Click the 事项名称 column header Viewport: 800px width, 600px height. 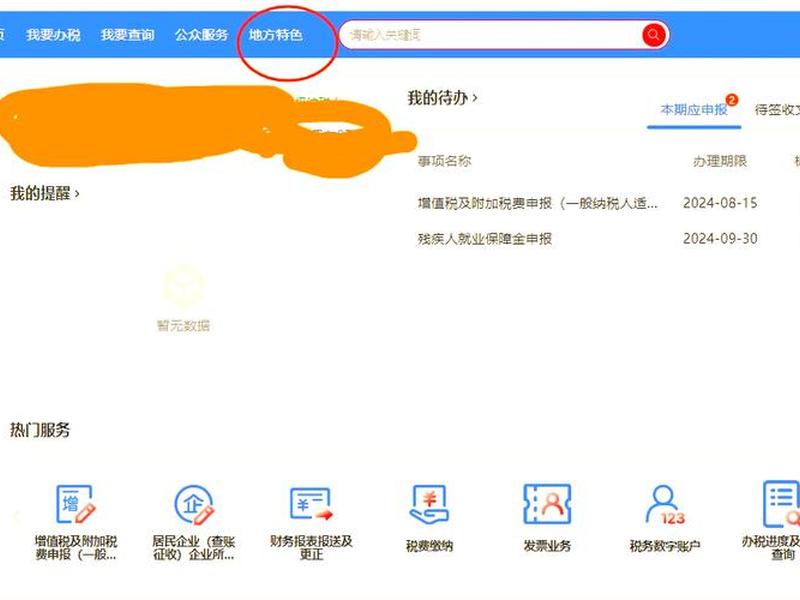click(444, 161)
